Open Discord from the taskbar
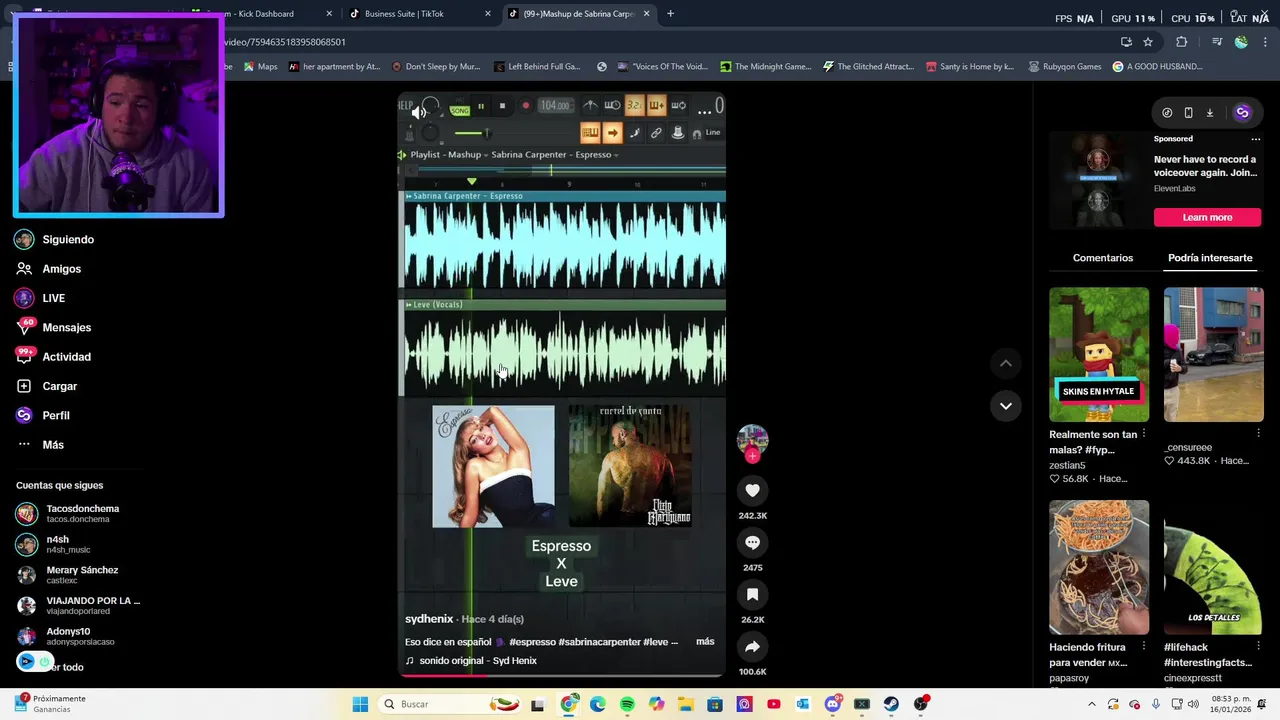This screenshot has width=1280, height=720. [x=832, y=704]
